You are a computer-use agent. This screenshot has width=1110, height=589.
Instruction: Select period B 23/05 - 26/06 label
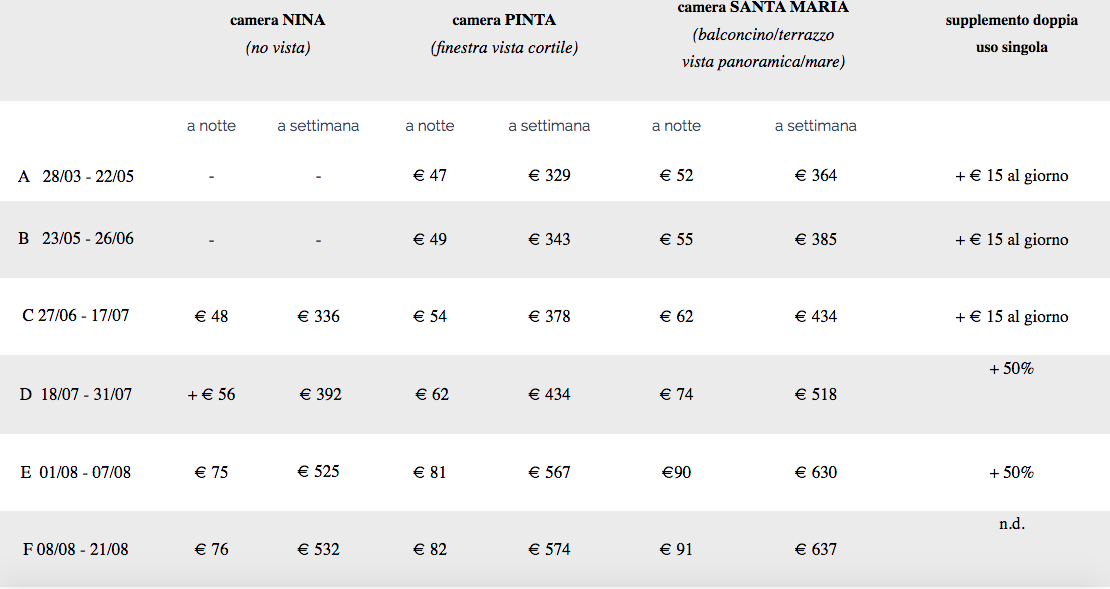(x=76, y=239)
